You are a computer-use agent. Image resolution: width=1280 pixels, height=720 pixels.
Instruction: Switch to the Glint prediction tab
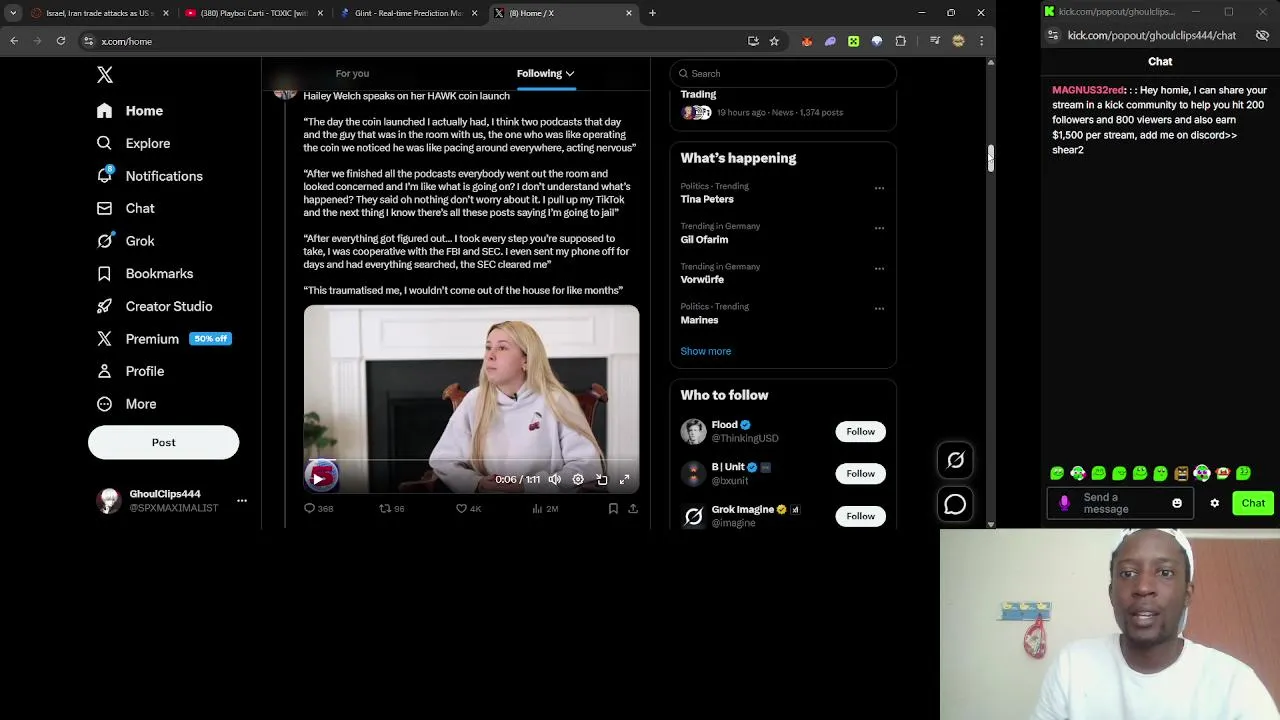[x=408, y=13]
